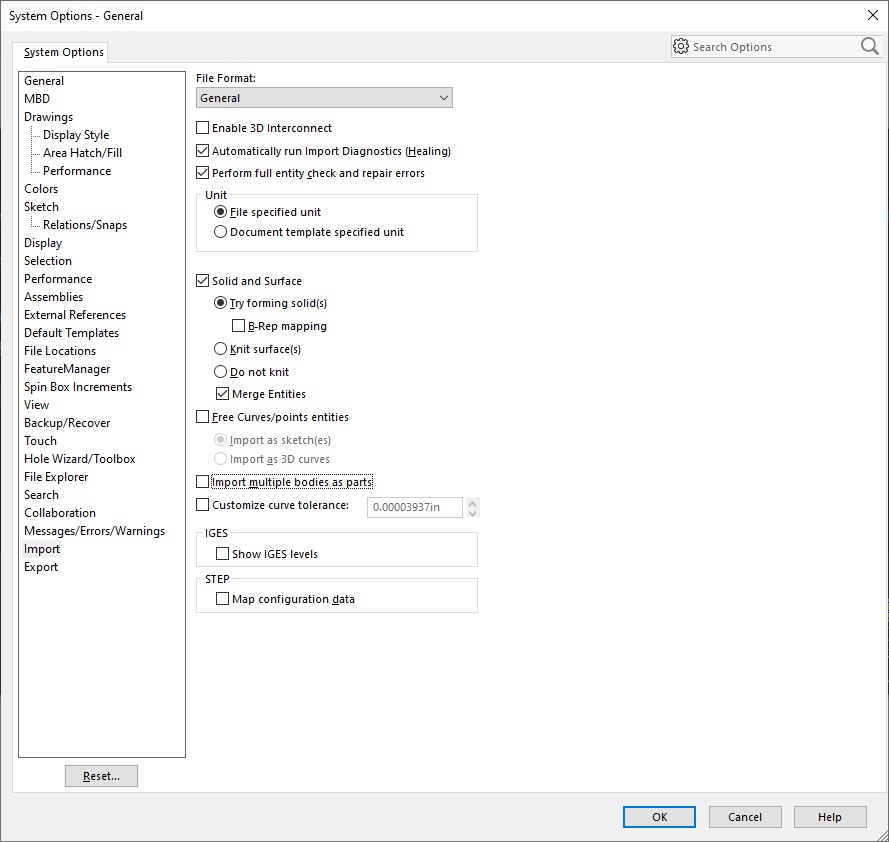Select Display Style under Drawings

click(x=76, y=135)
